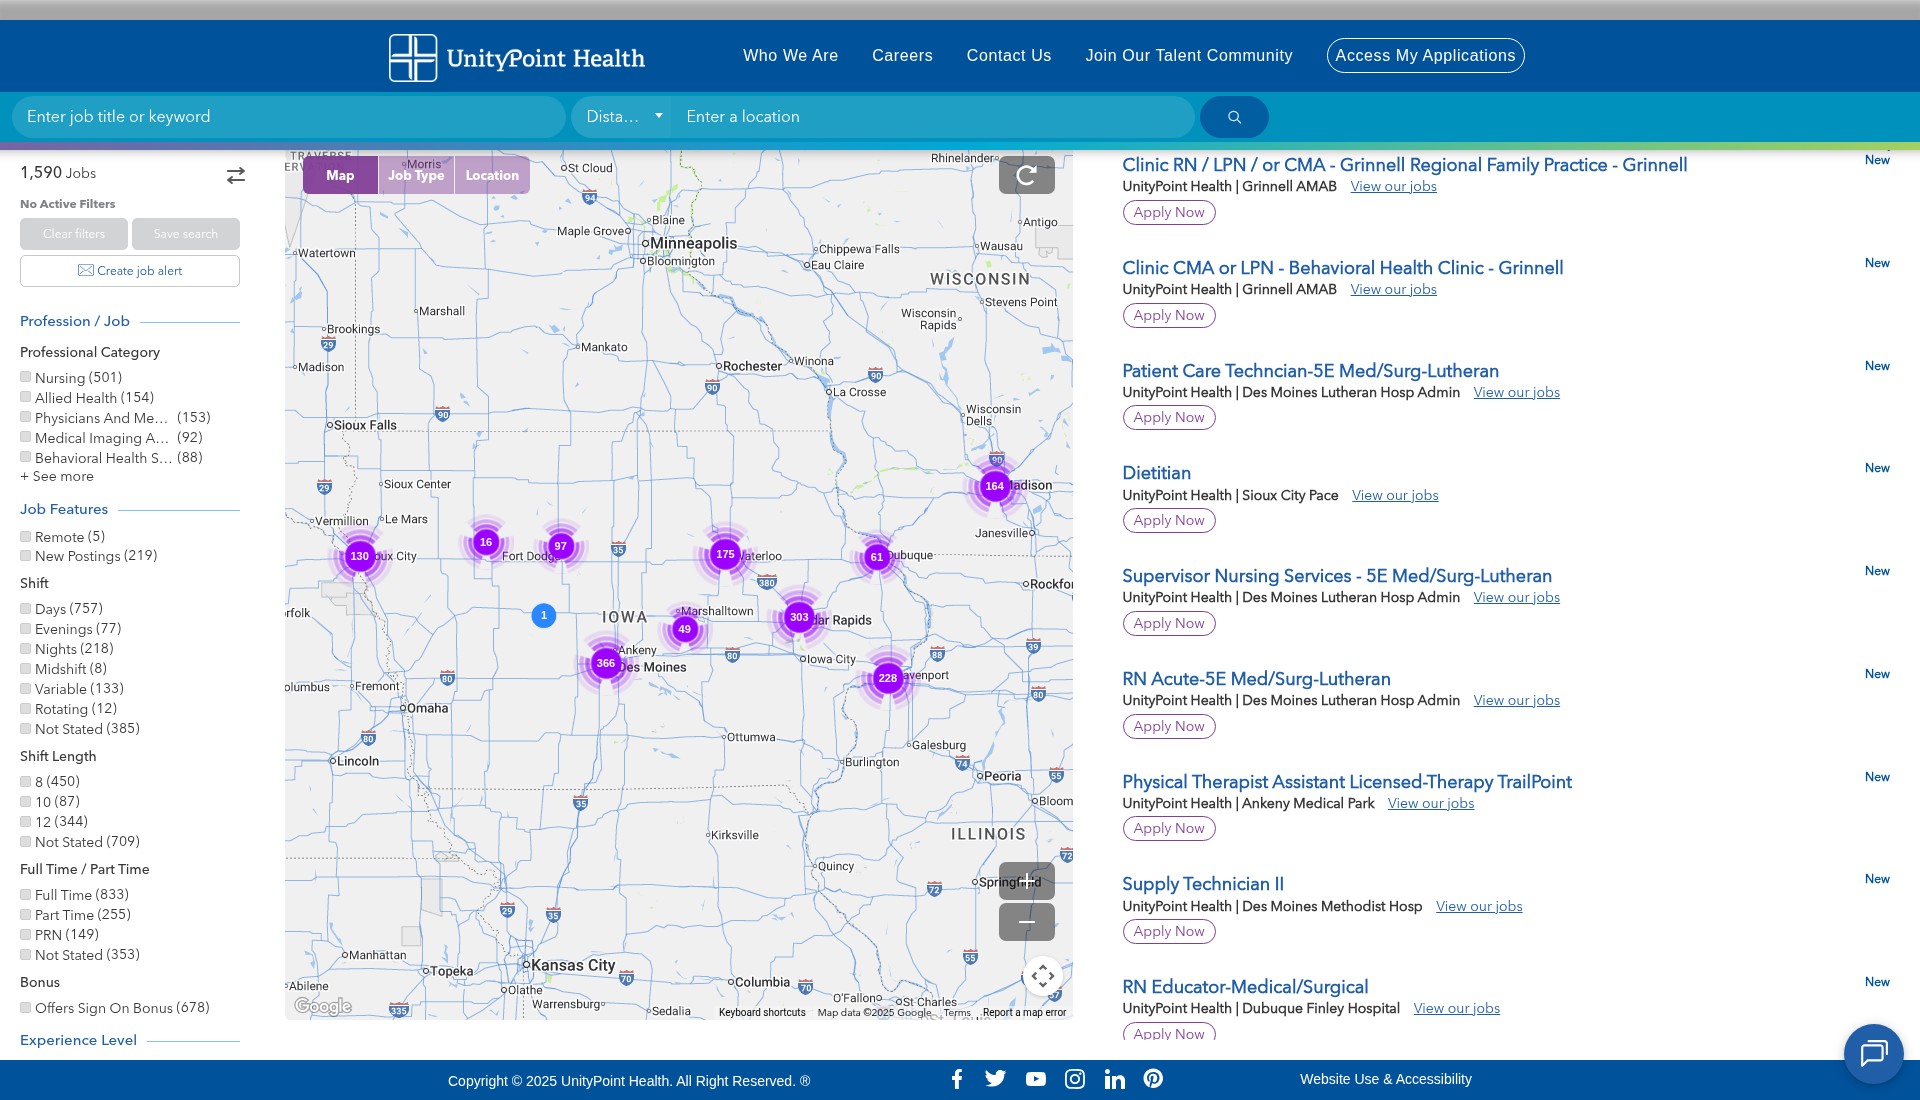
Task: Collapse the Job Features section
Action: 64,509
